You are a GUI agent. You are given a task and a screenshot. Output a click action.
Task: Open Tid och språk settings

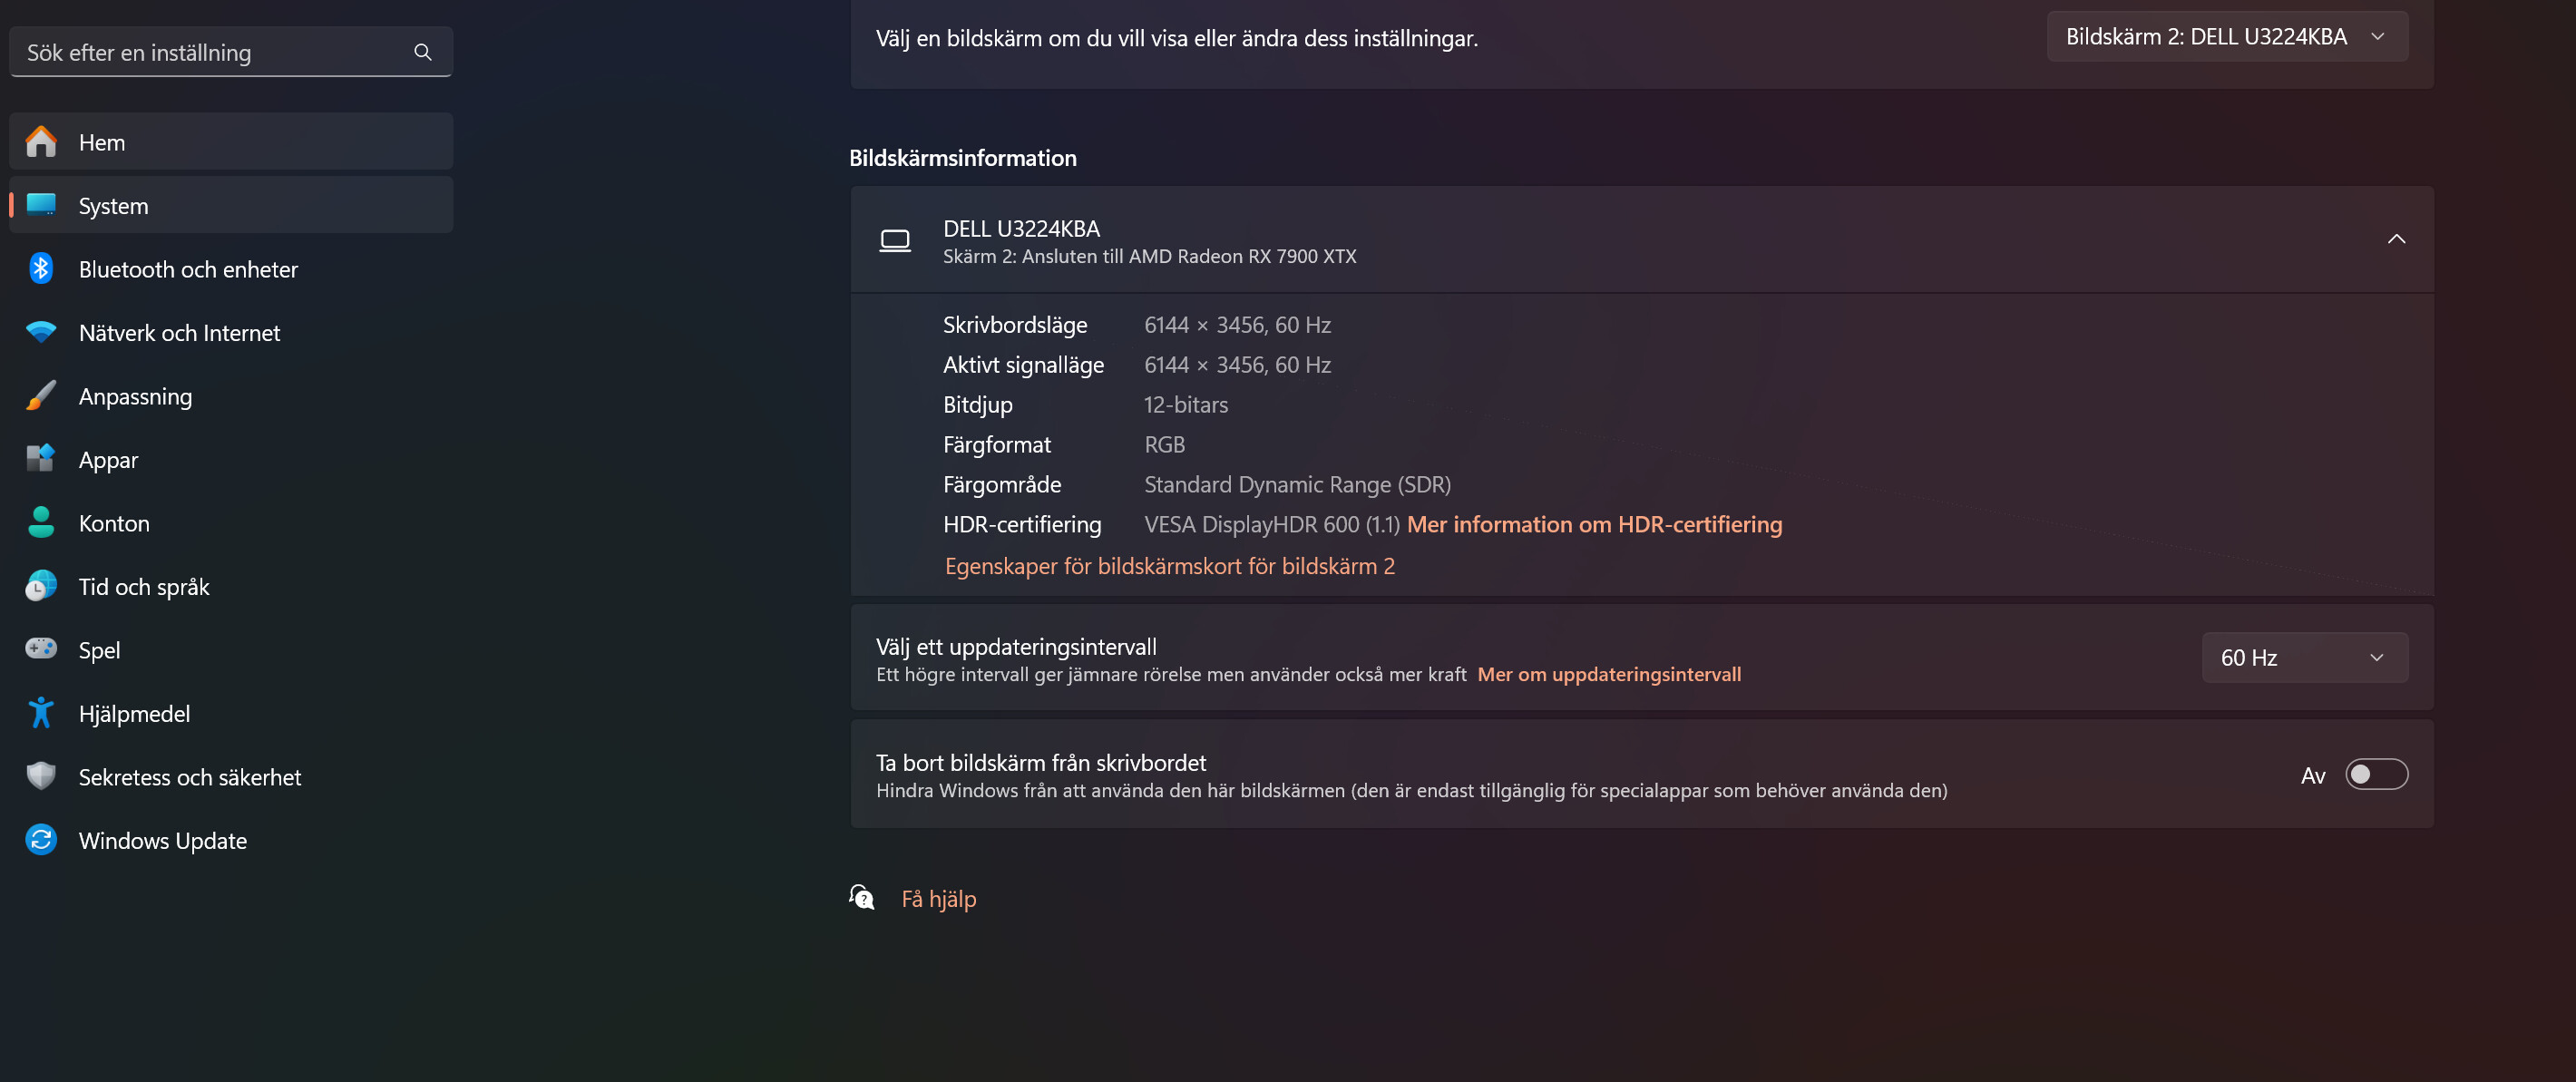click(144, 587)
